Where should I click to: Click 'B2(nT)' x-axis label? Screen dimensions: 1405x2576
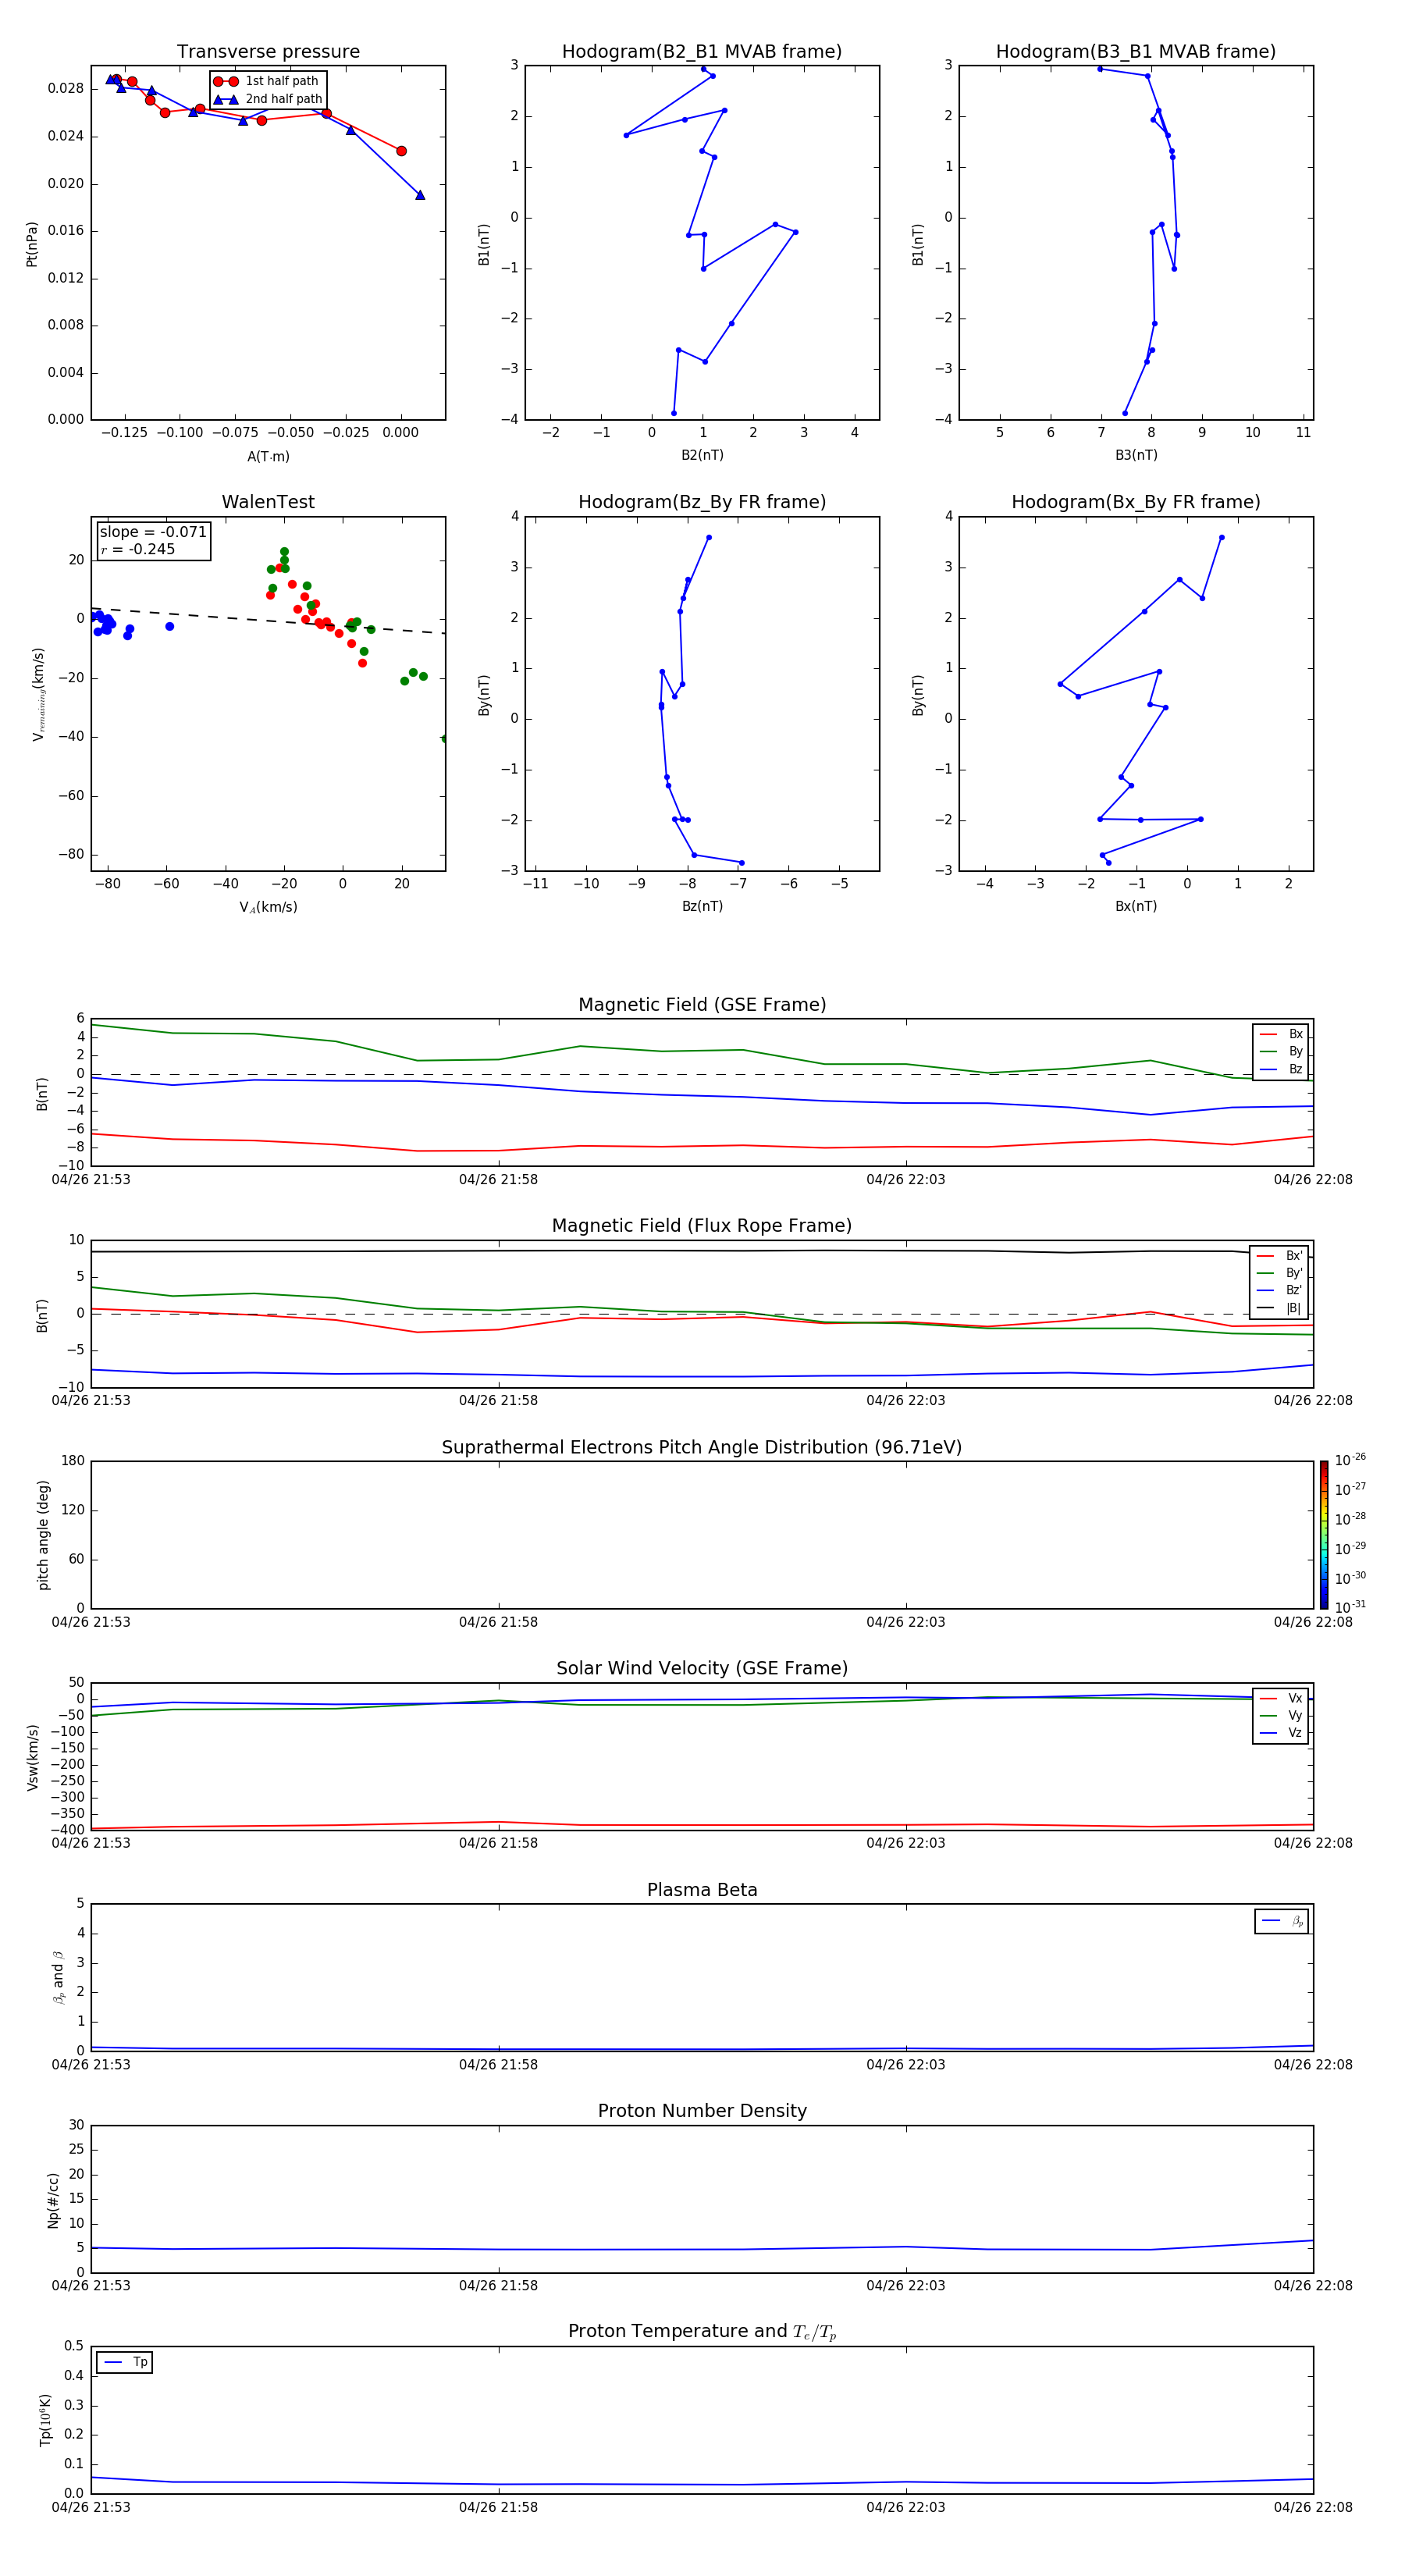[702, 455]
